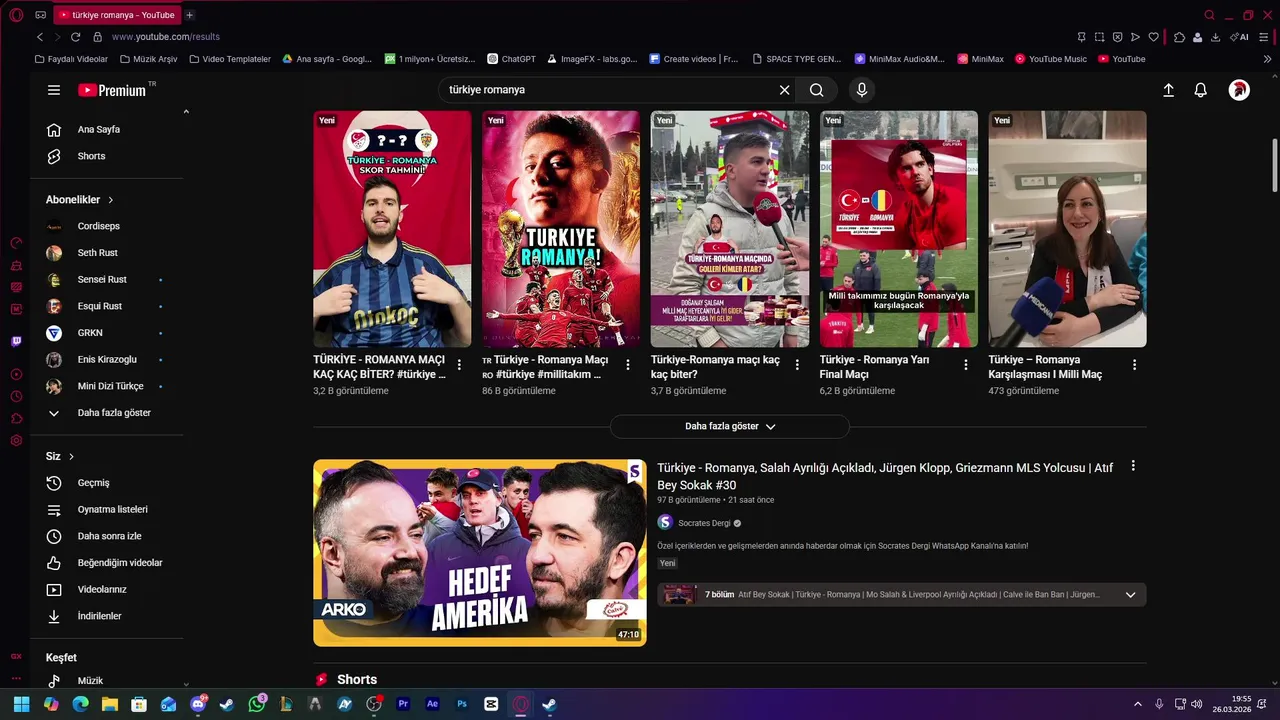Open options for 'Türkiye – Romanya Karşılaşması' short
The width and height of the screenshot is (1280, 720).
(1134, 365)
